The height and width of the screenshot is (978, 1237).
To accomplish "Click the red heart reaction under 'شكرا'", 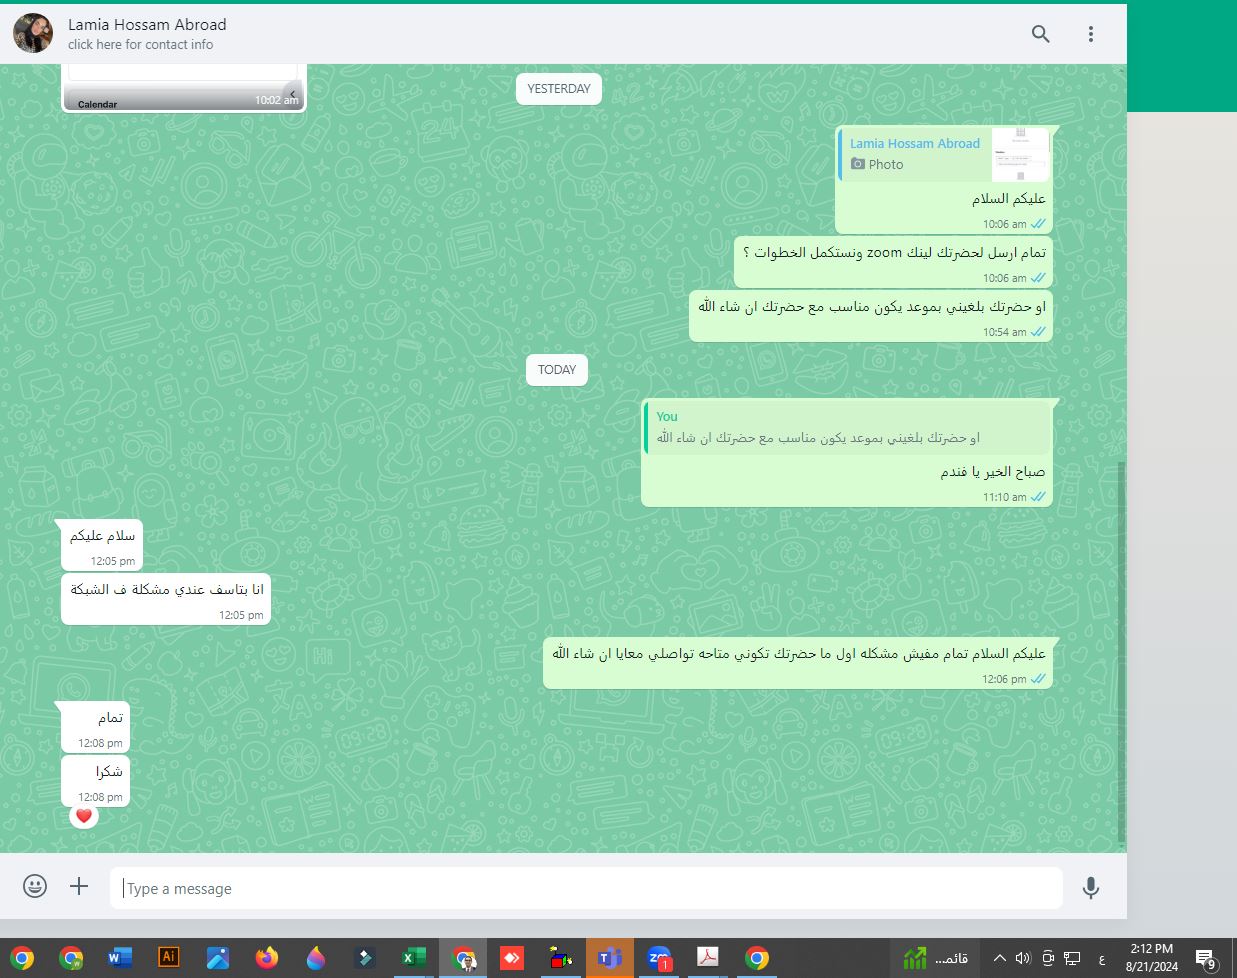I will [x=84, y=816].
